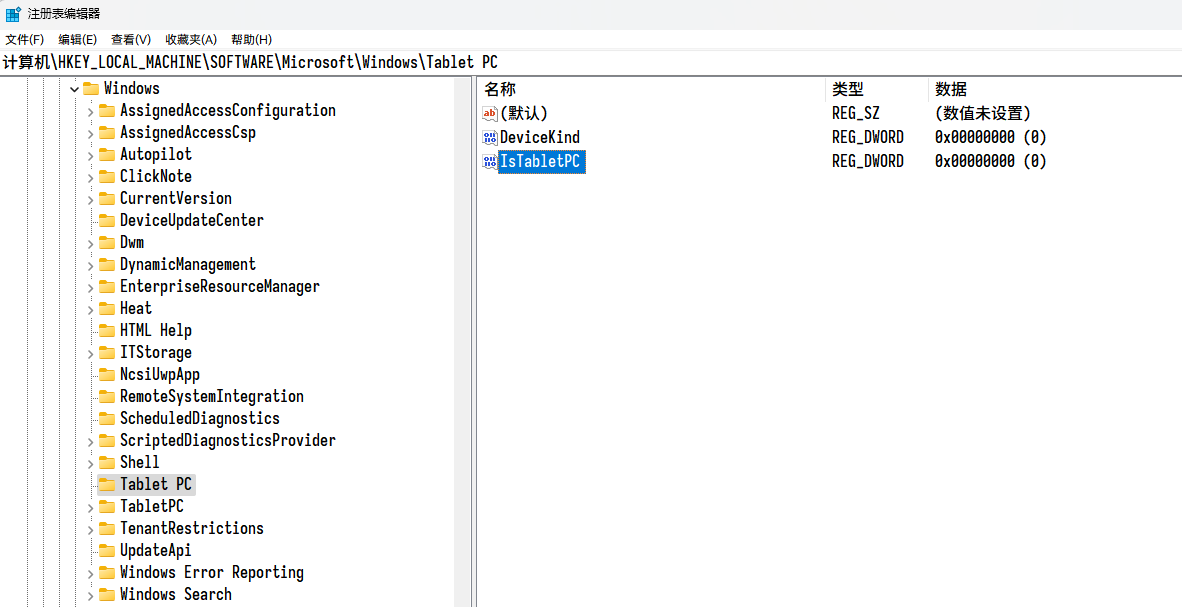
Task: Click the tree pane vertical scrollbar
Action: pos(462,340)
